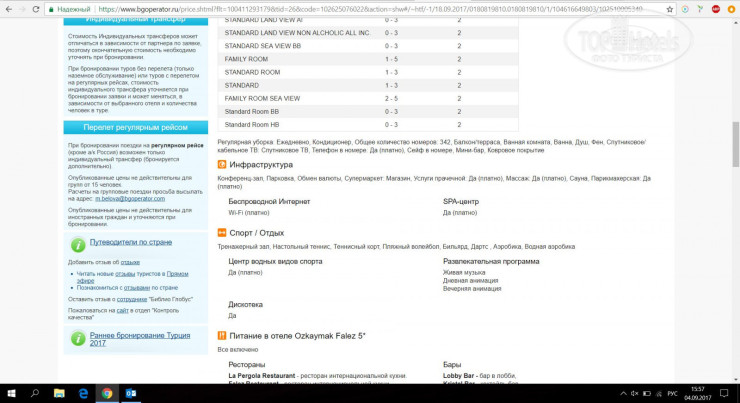
Task: Click the orange Инфраструктура section icon
Action: (x=221, y=164)
